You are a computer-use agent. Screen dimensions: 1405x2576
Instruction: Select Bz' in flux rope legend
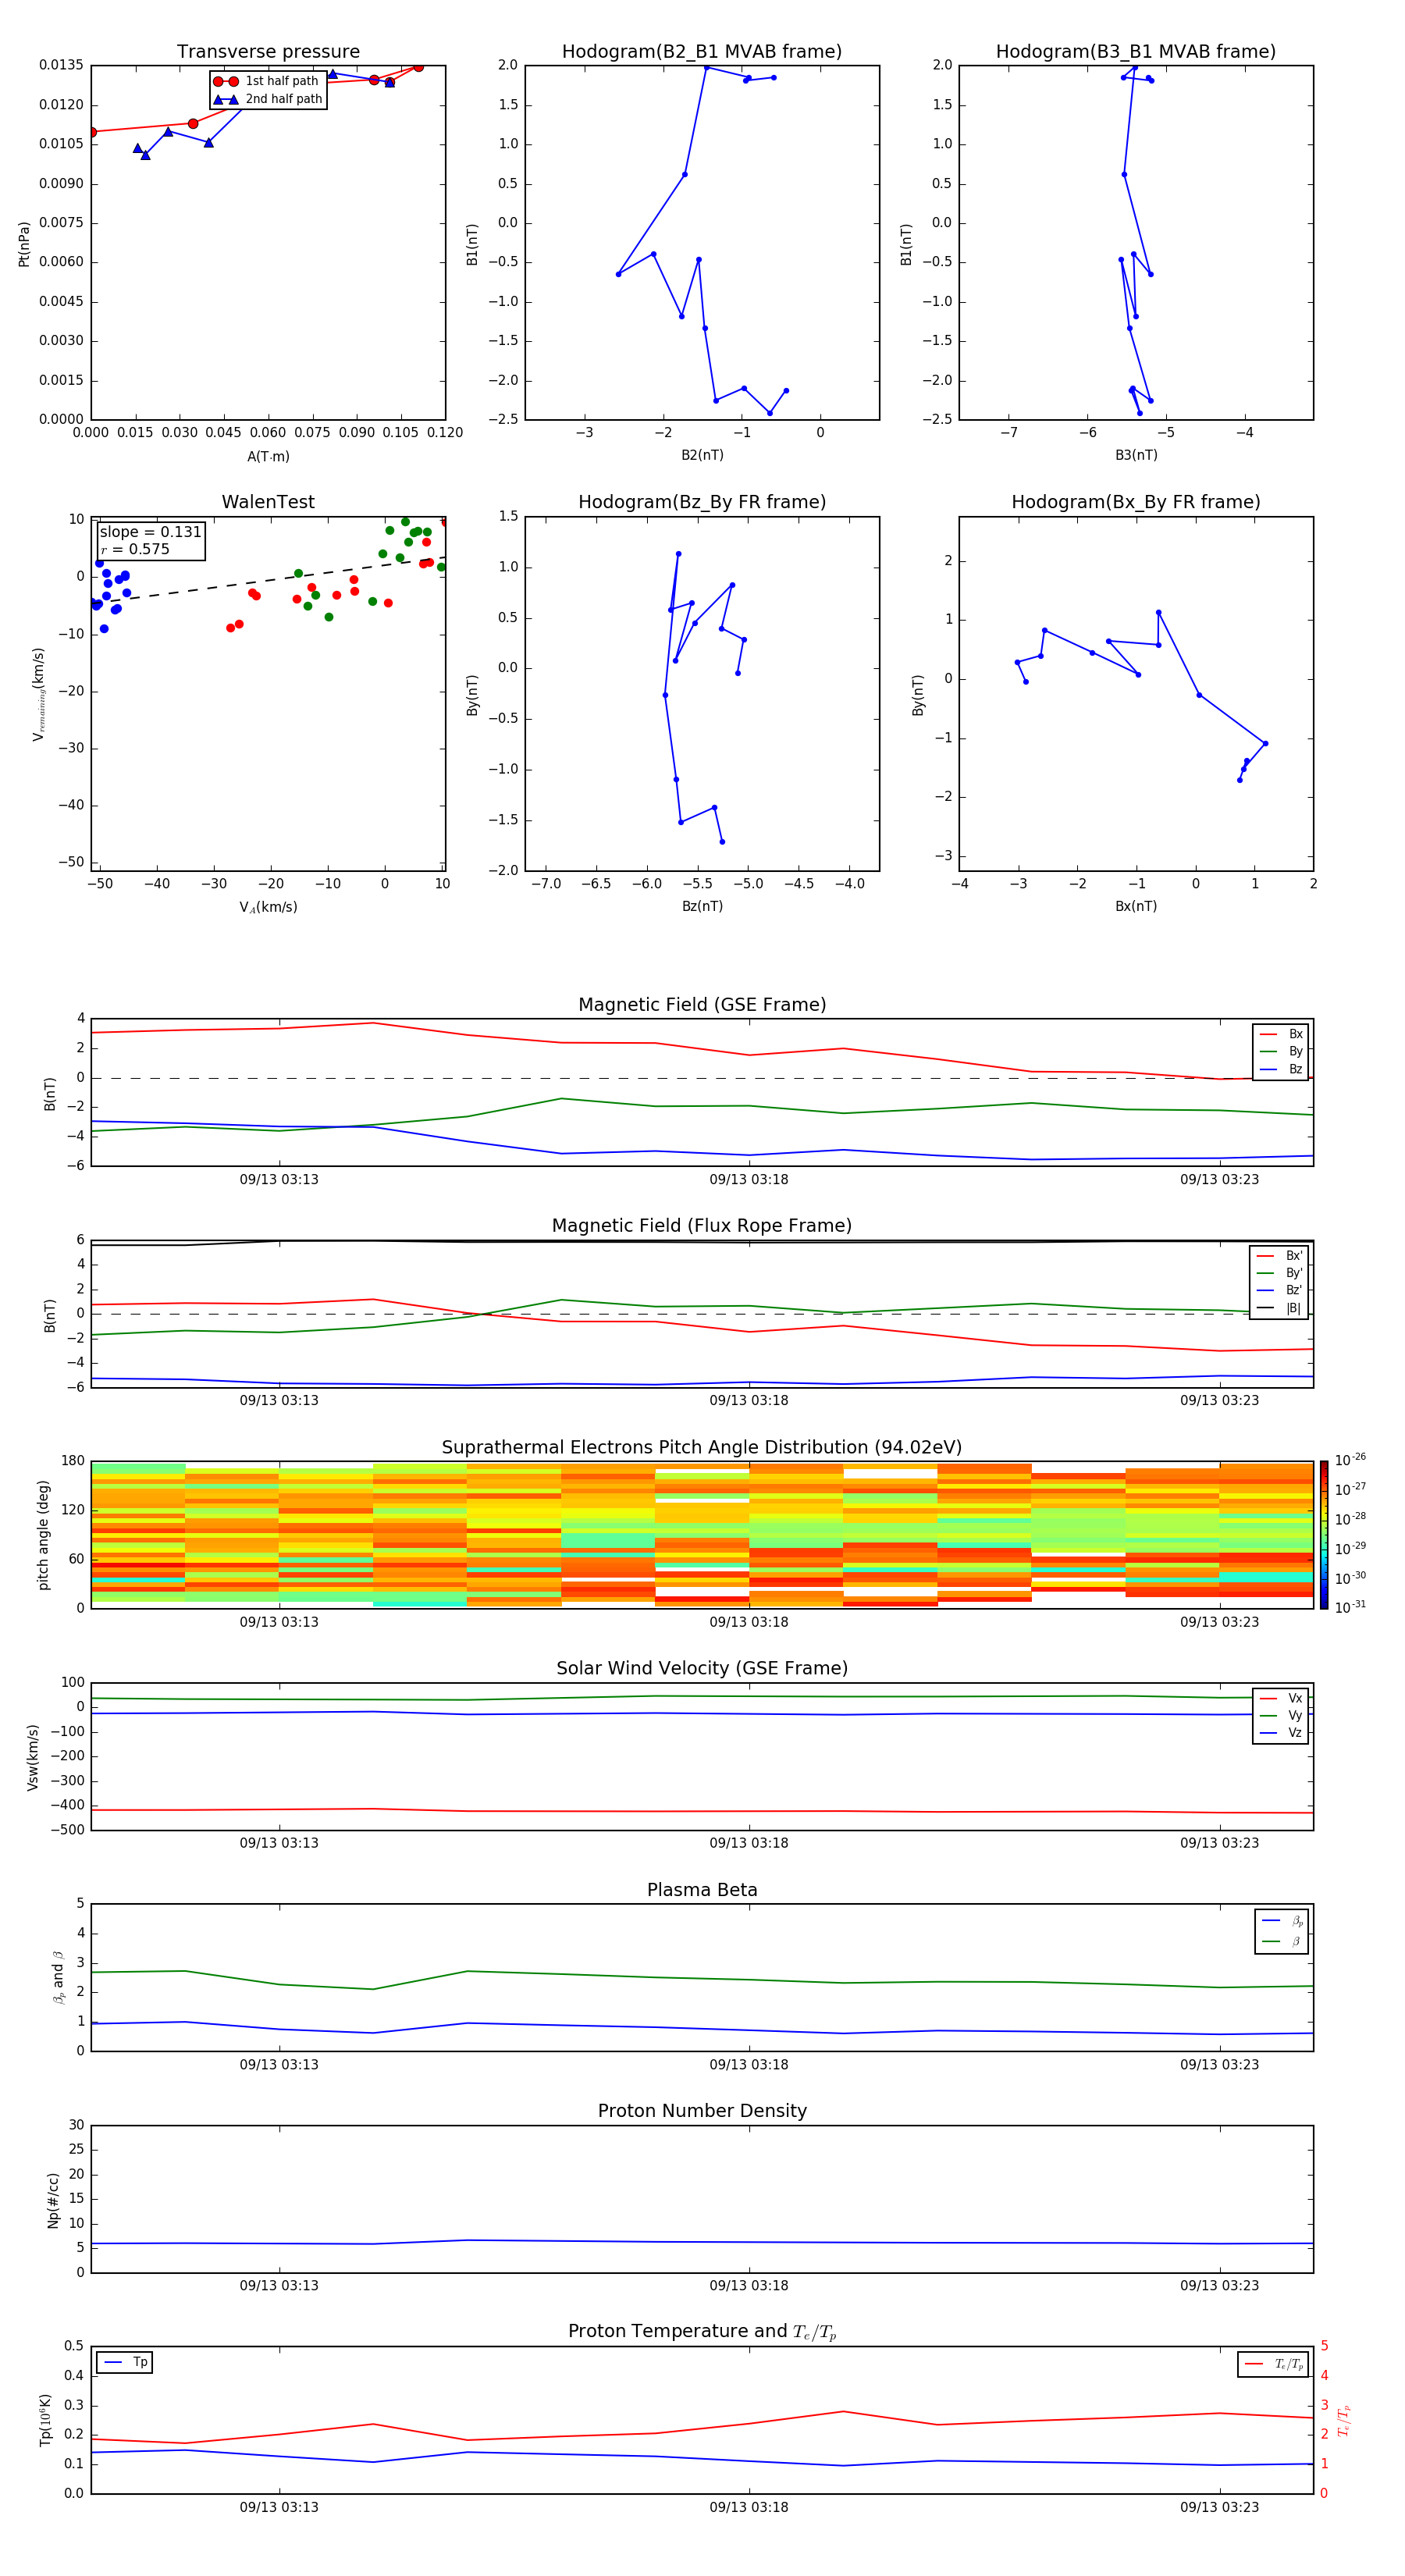pos(1279,1290)
